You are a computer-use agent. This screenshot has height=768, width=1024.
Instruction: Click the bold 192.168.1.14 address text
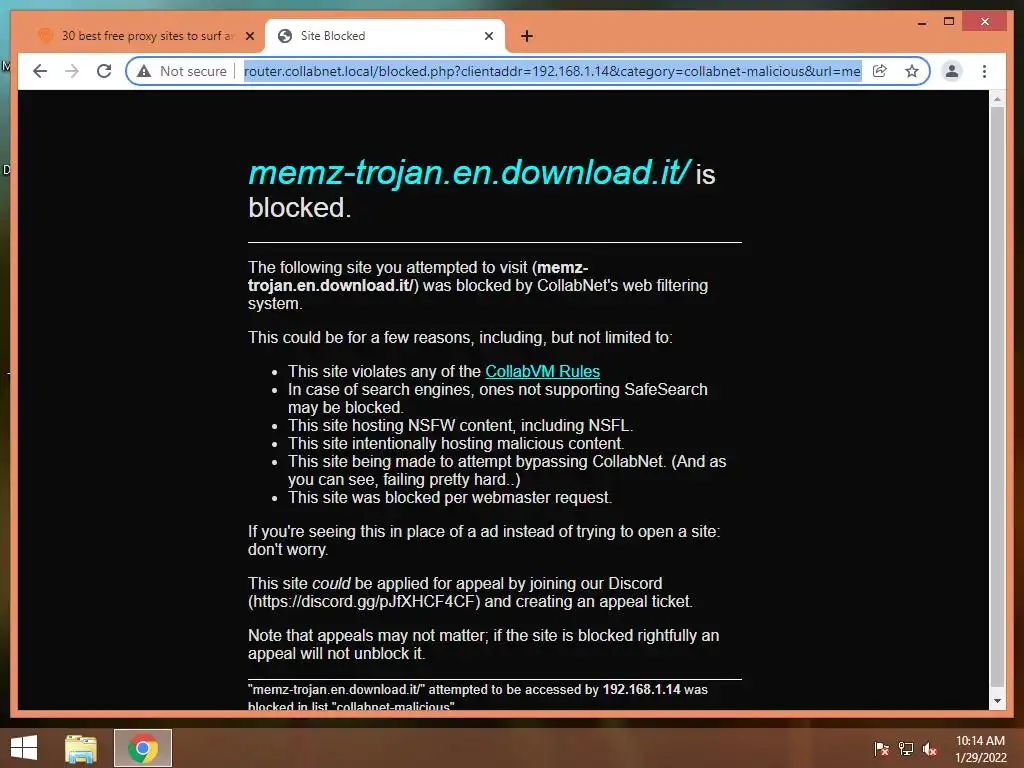tap(641, 690)
